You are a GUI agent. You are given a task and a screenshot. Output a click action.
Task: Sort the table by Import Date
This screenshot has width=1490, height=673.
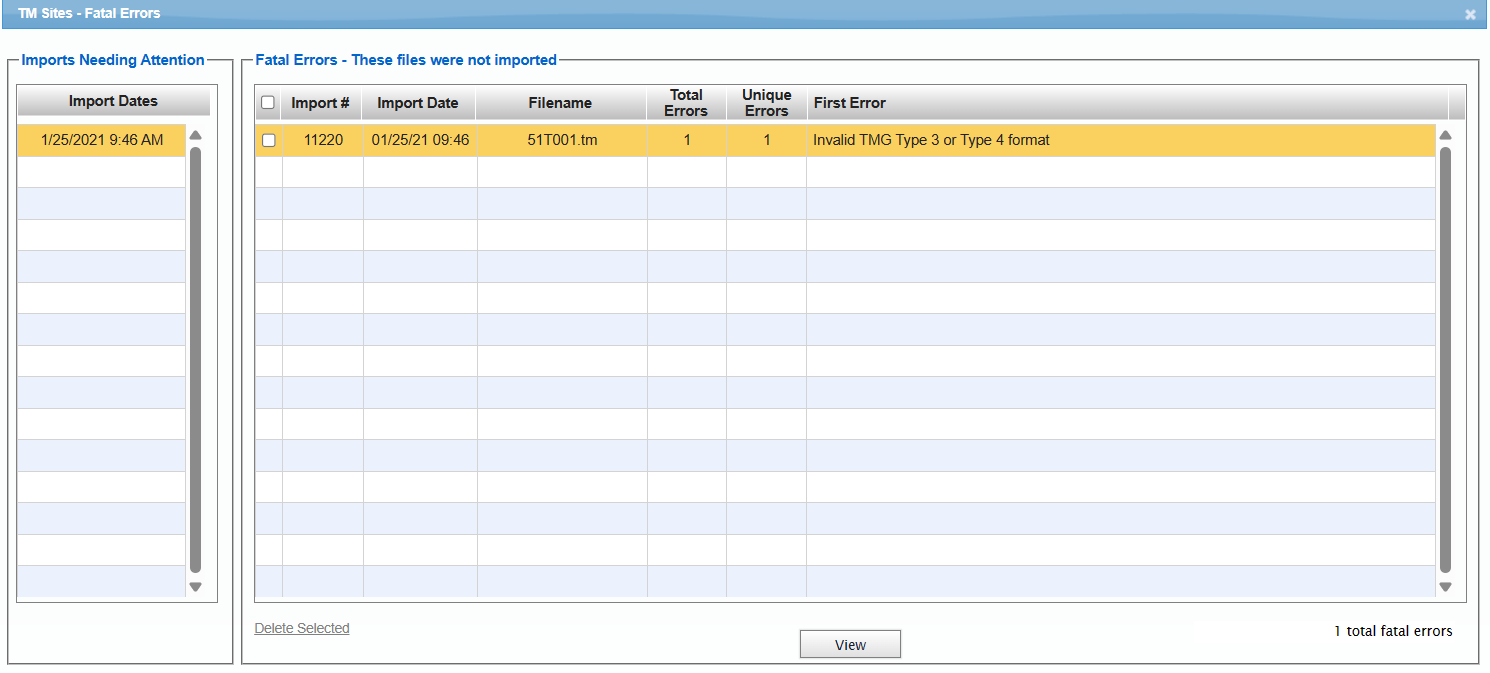coord(417,103)
